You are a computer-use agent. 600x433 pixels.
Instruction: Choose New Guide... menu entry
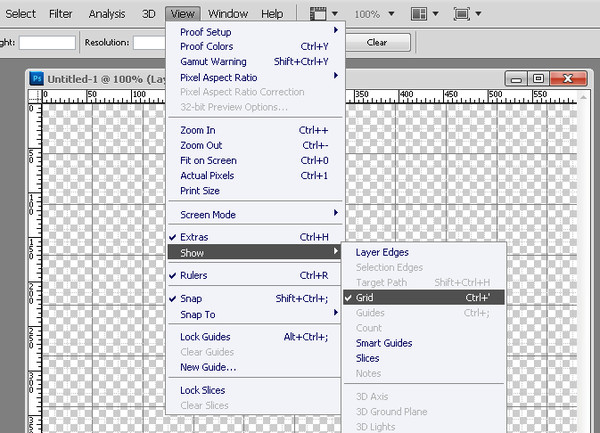point(256,367)
